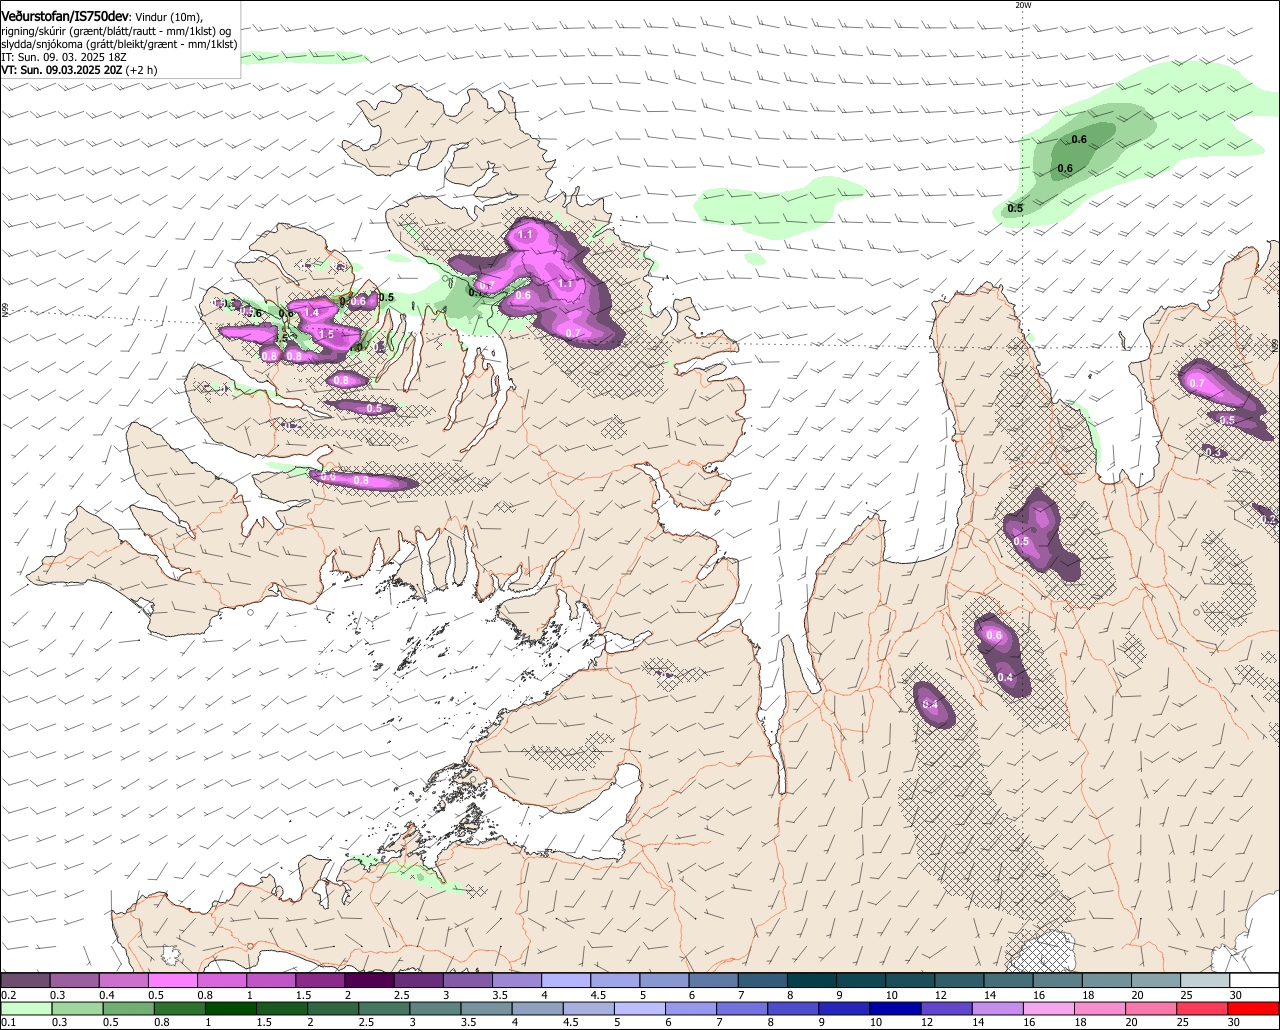This screenshot has width=1280, height=1030.
Task: Click the 1.4 snowfall value label
Action: [x=311, y=313]
